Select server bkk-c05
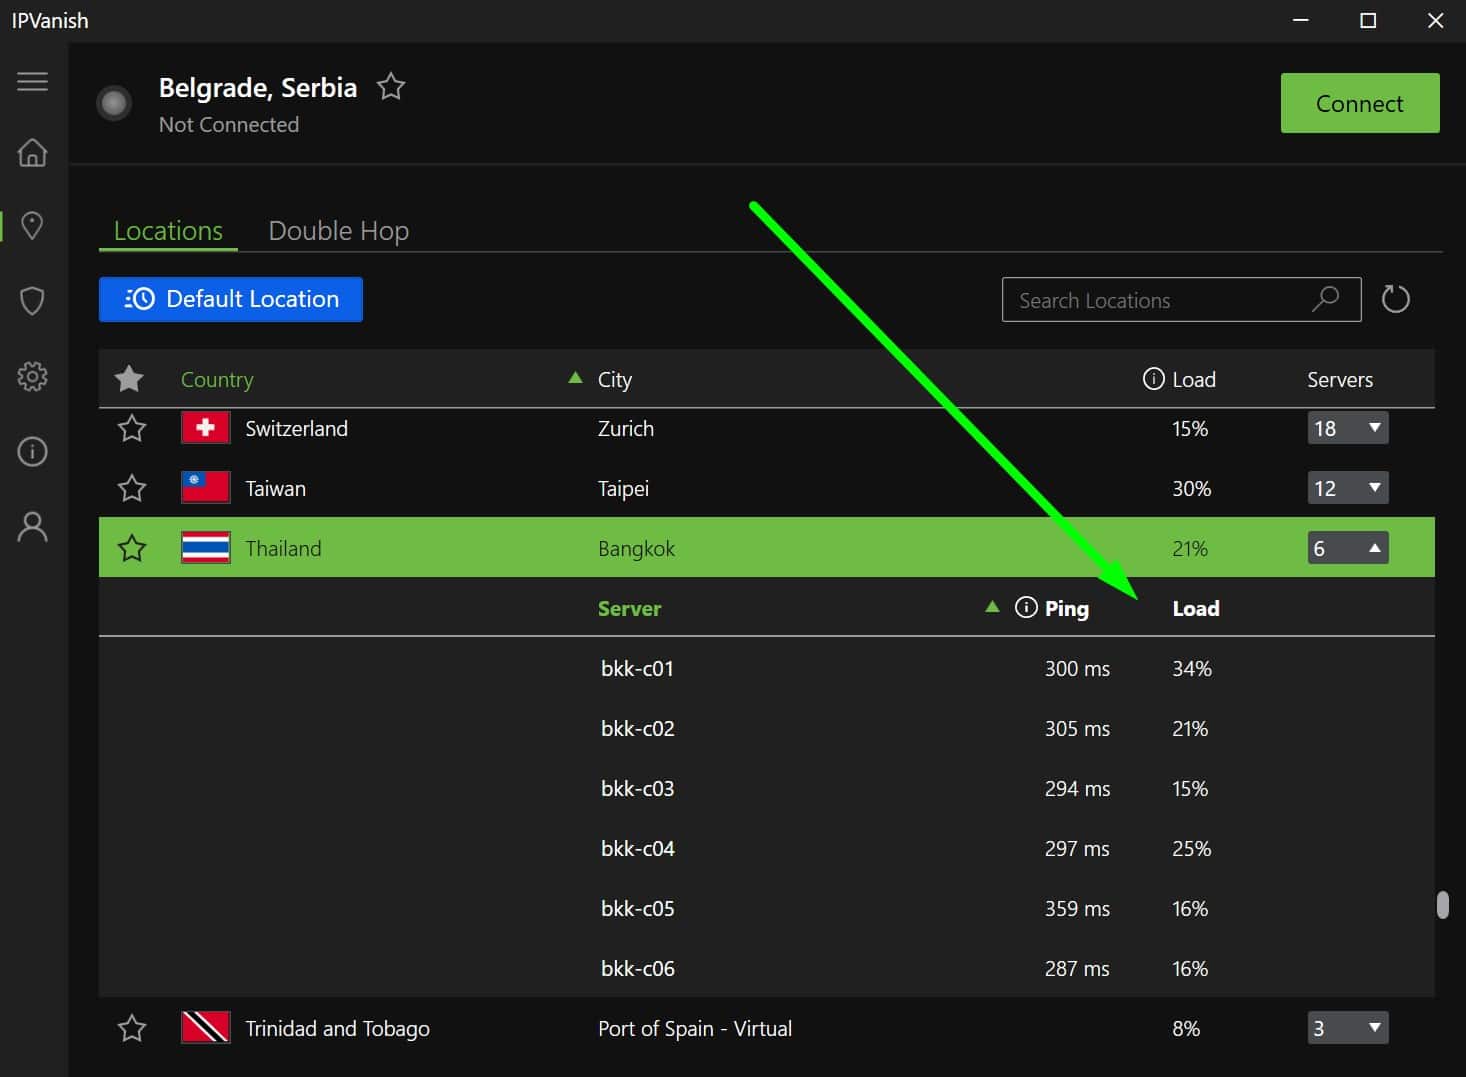 click(x=638, y=909)
